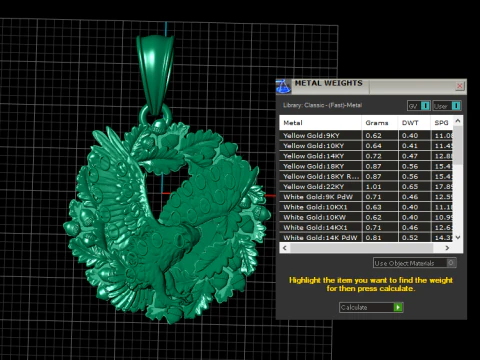Viewport: 480px width, 360px height.
Task: Click the Calculate button
Action: tap(371, 307)
